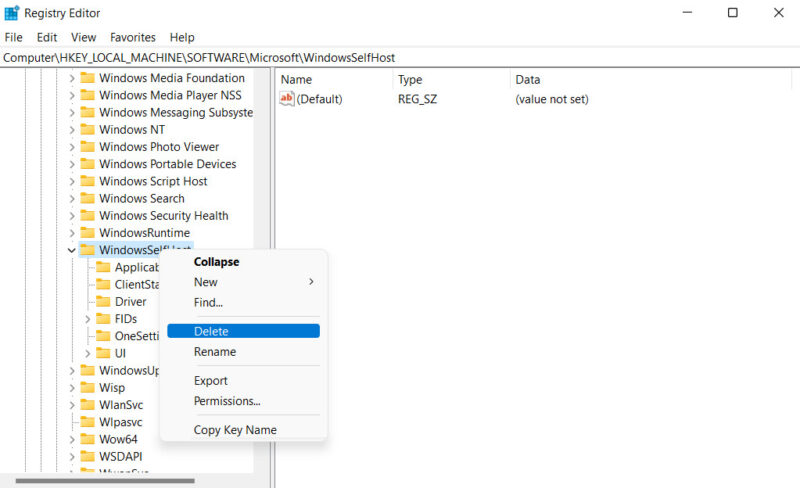Screen dimensions: 800x488
Task: Choose Collapse in the context menu
Action: pyautogui.click(x=243, y=261)
